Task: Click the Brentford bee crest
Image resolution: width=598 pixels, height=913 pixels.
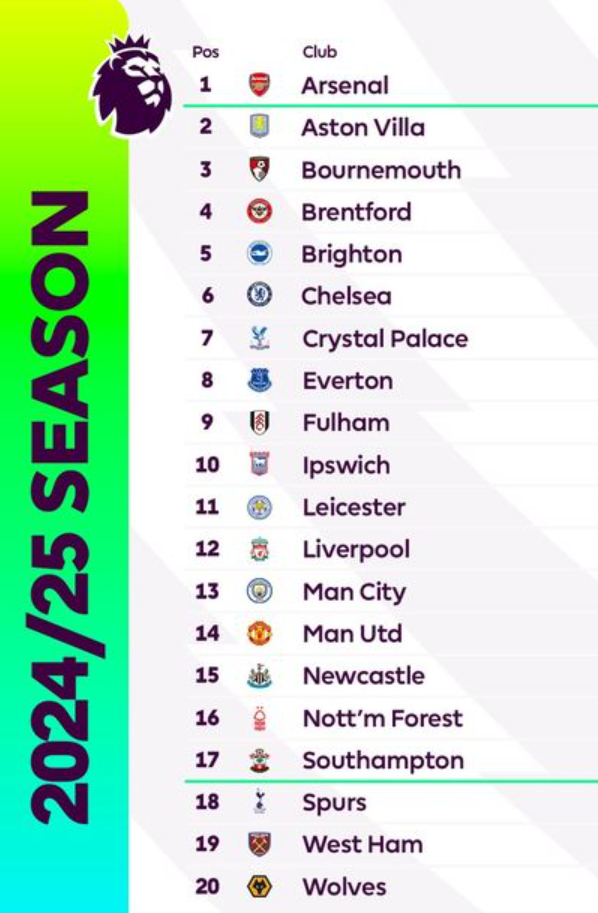Action: (259, 211)
